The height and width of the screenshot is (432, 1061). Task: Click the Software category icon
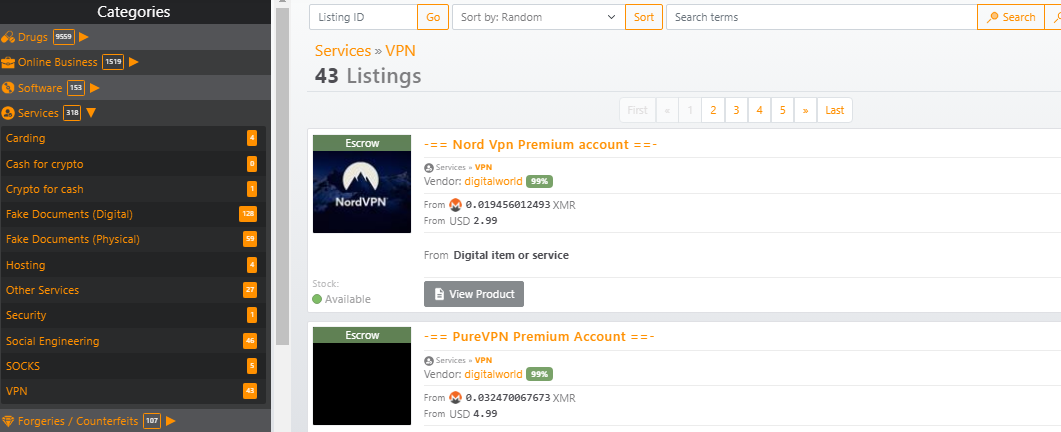(x=9, y=88)
